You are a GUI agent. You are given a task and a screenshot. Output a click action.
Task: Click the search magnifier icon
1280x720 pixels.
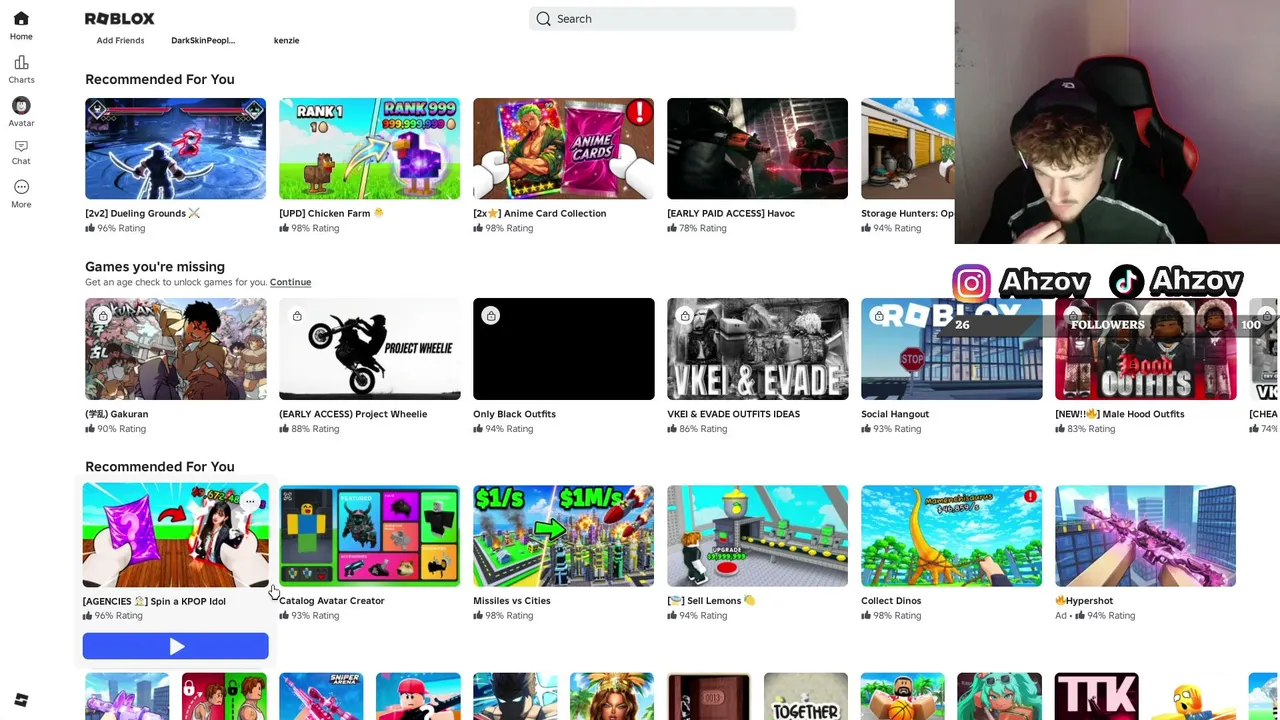(x=543, y=19)
